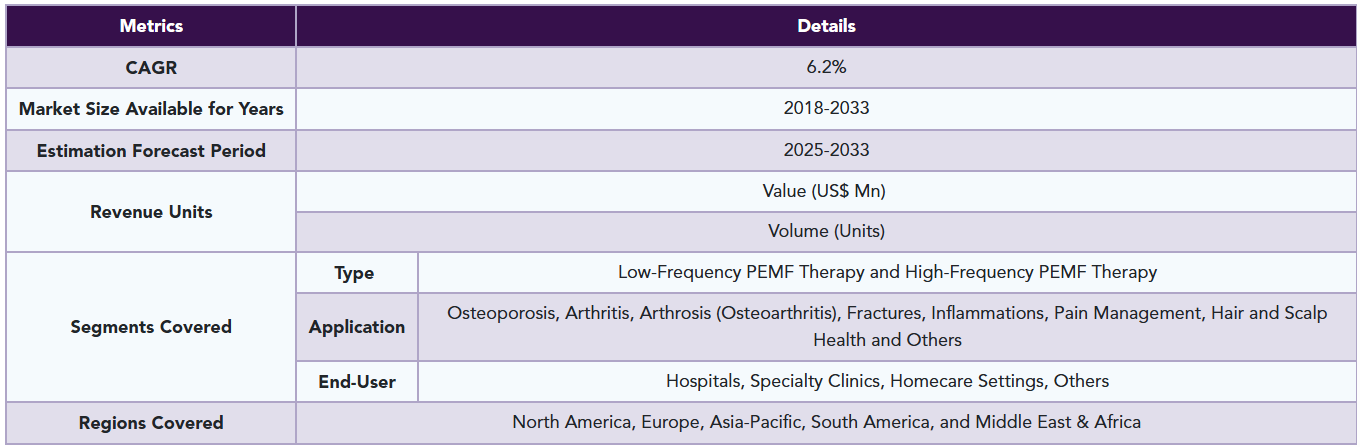Click the Value (US$ Mn) cell
The height and width of the screenshot is (447, 1360).
(826, 191)
